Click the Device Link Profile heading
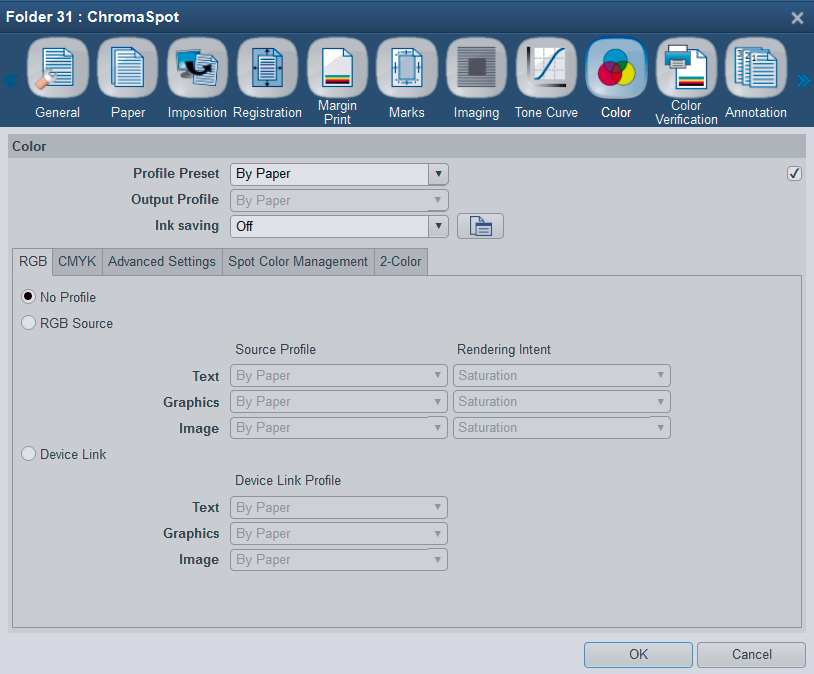Screen dimensions: 814x674 [x=288, y=480]
